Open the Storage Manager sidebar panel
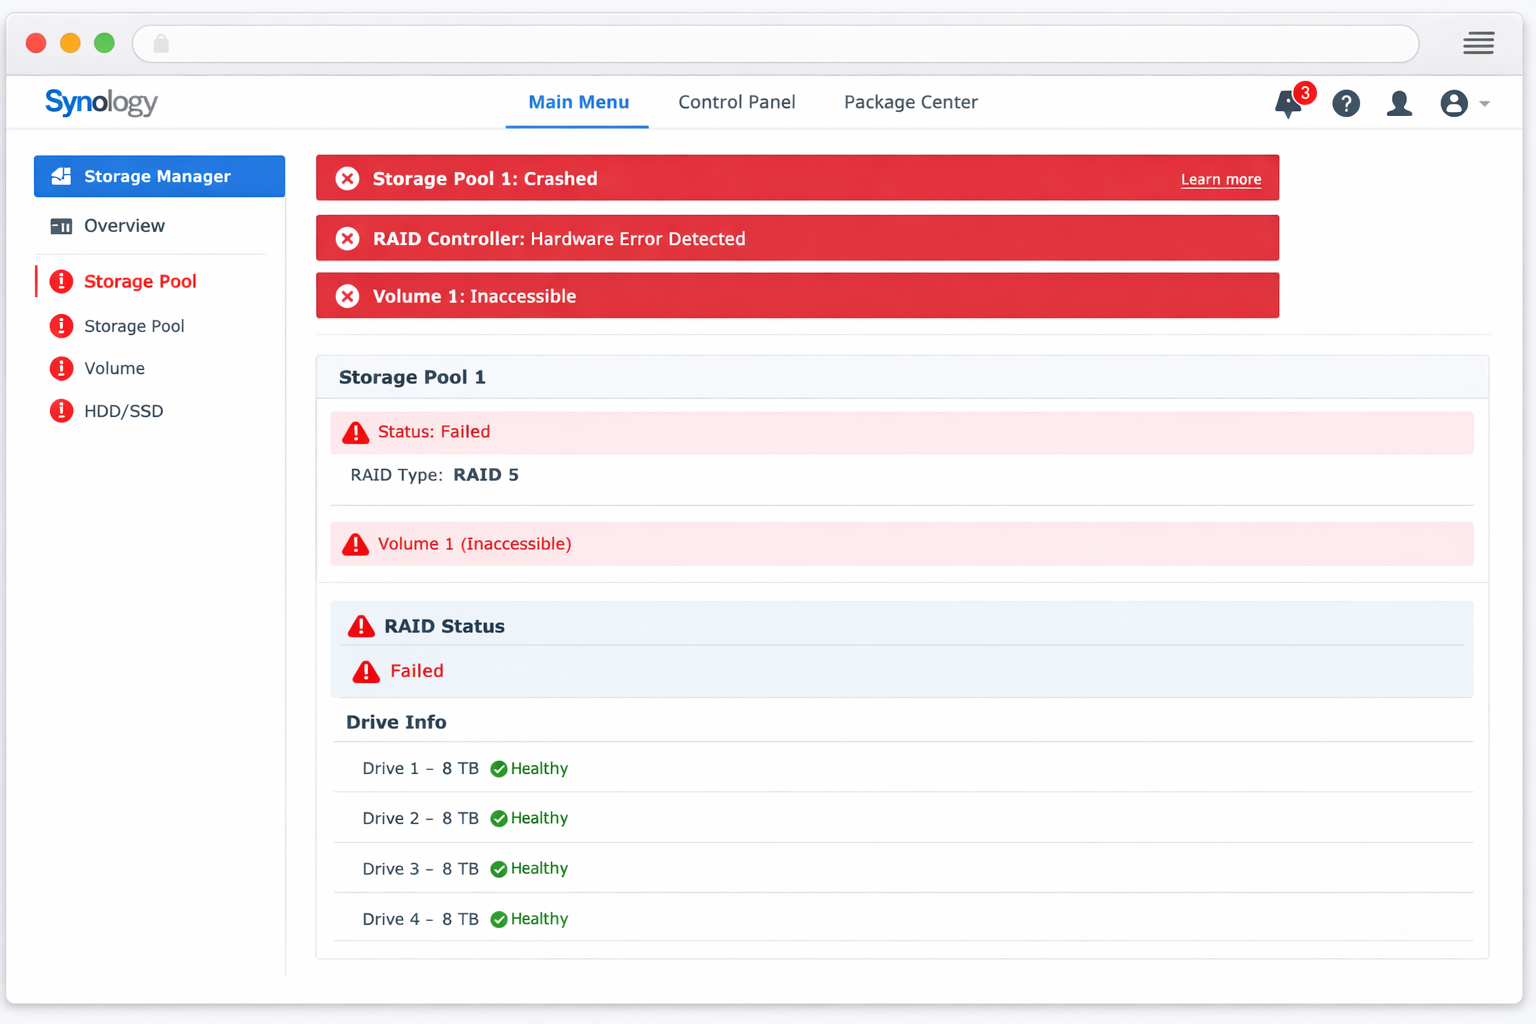Screen dimensions: 1536x1024 158,176
